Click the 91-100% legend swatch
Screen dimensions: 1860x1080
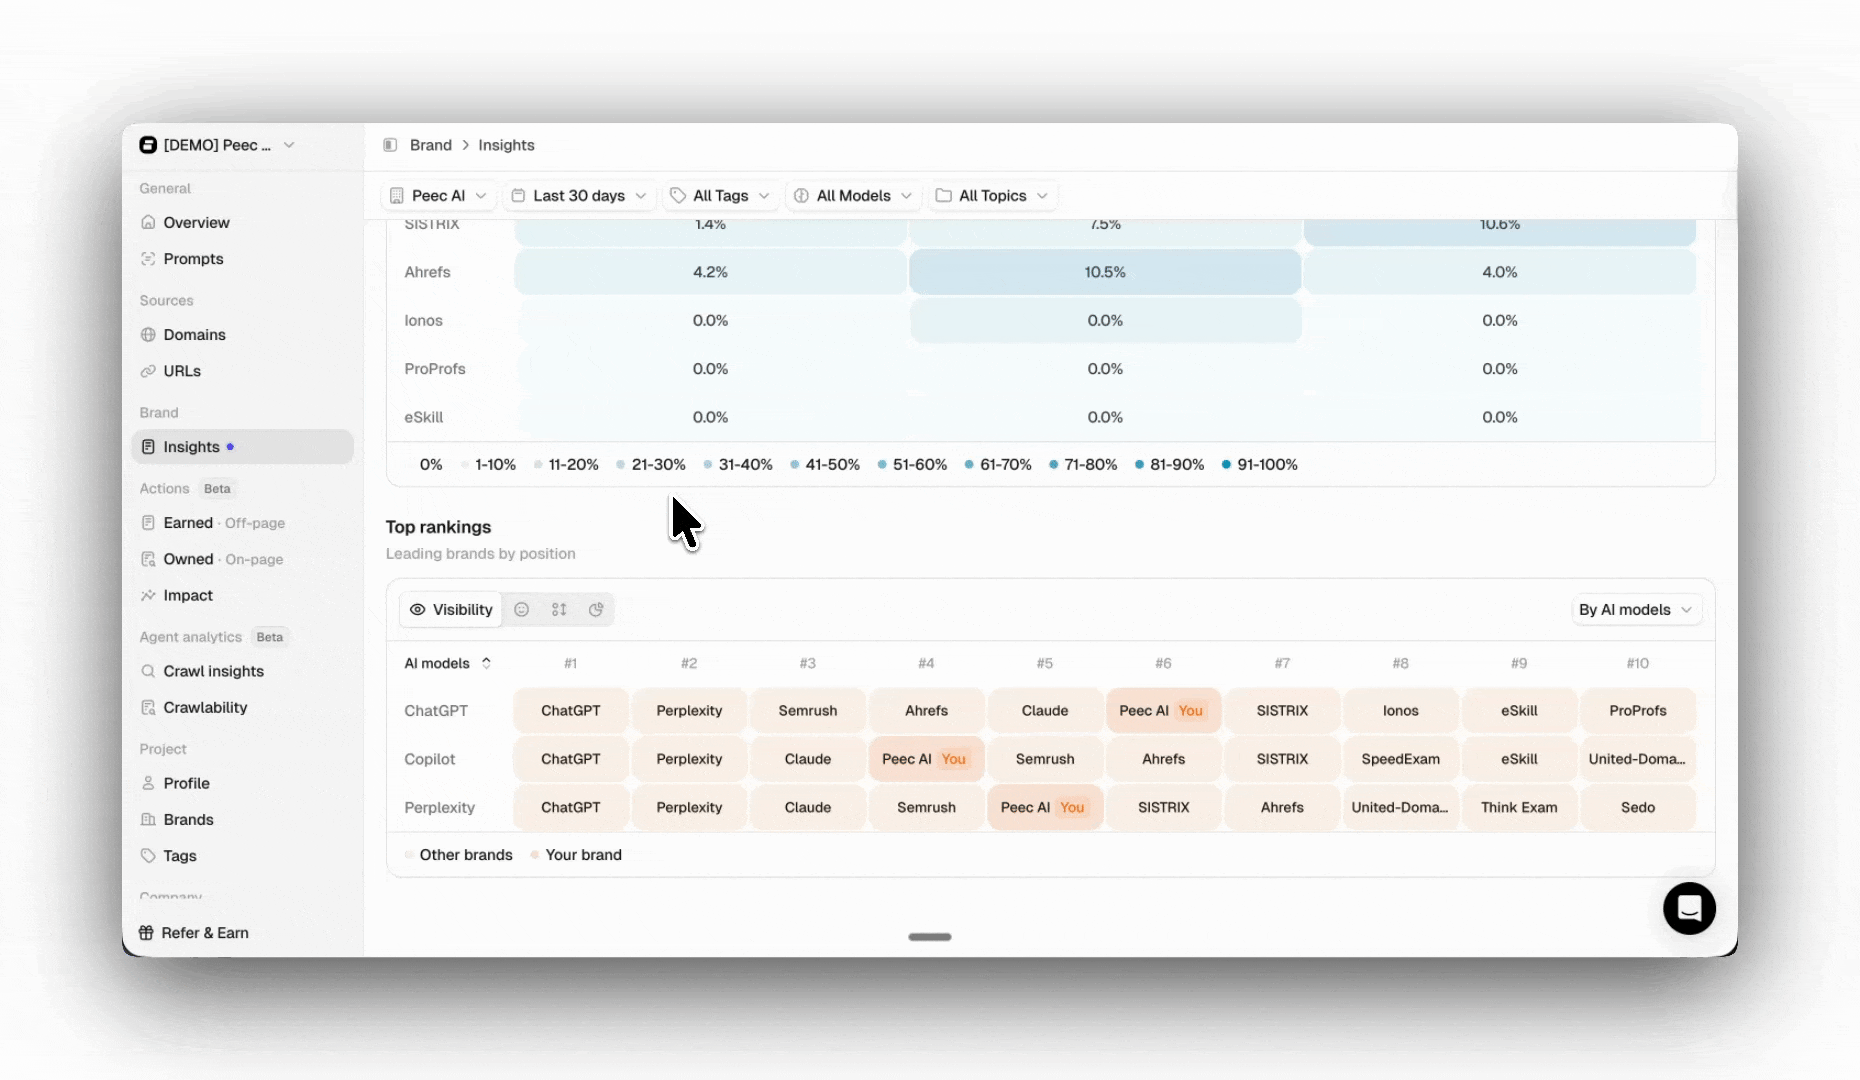1226,464
